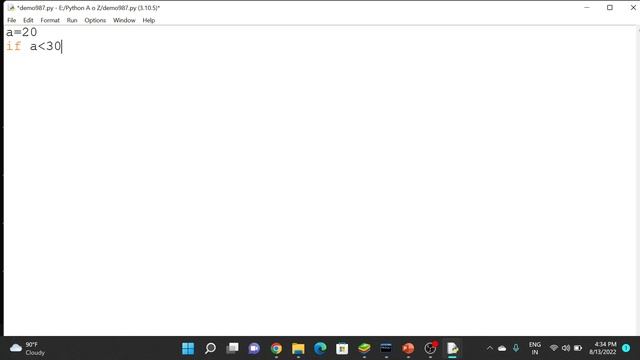Viewport: 640px width, 360px height.
Task: Close the demo987.py window
Action: [633, 7]
